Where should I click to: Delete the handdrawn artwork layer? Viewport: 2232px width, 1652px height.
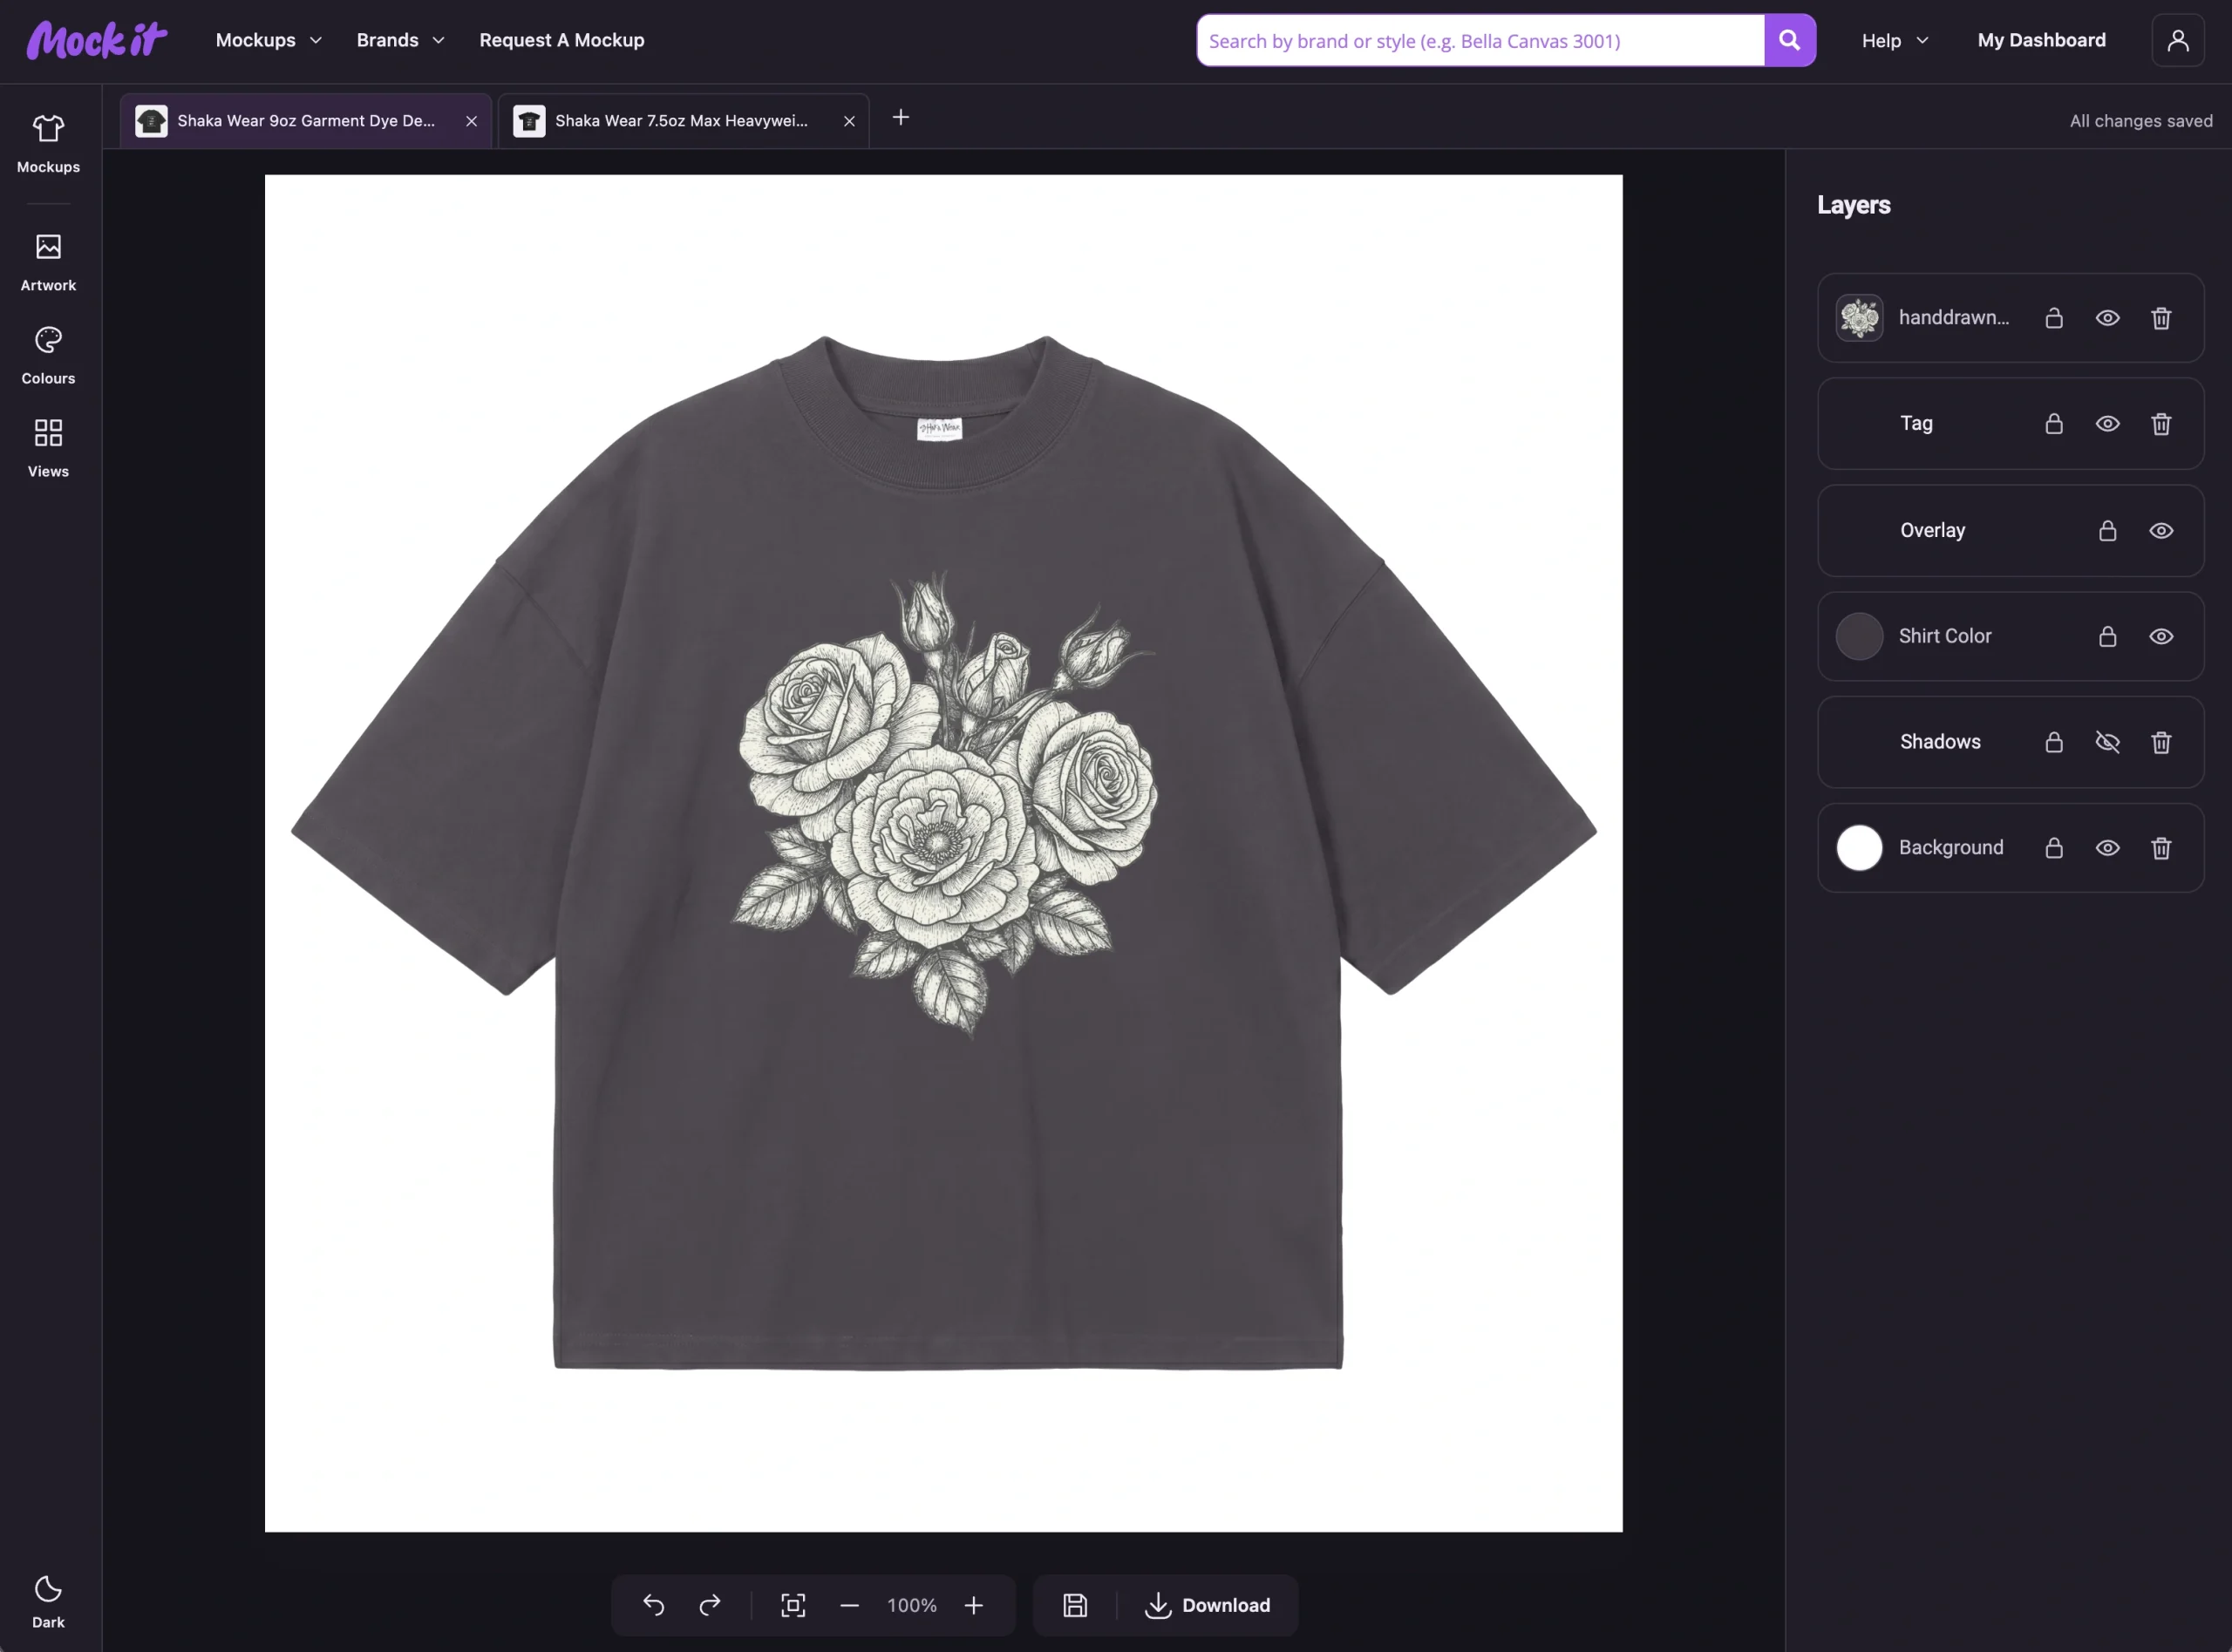[2161, 318]
